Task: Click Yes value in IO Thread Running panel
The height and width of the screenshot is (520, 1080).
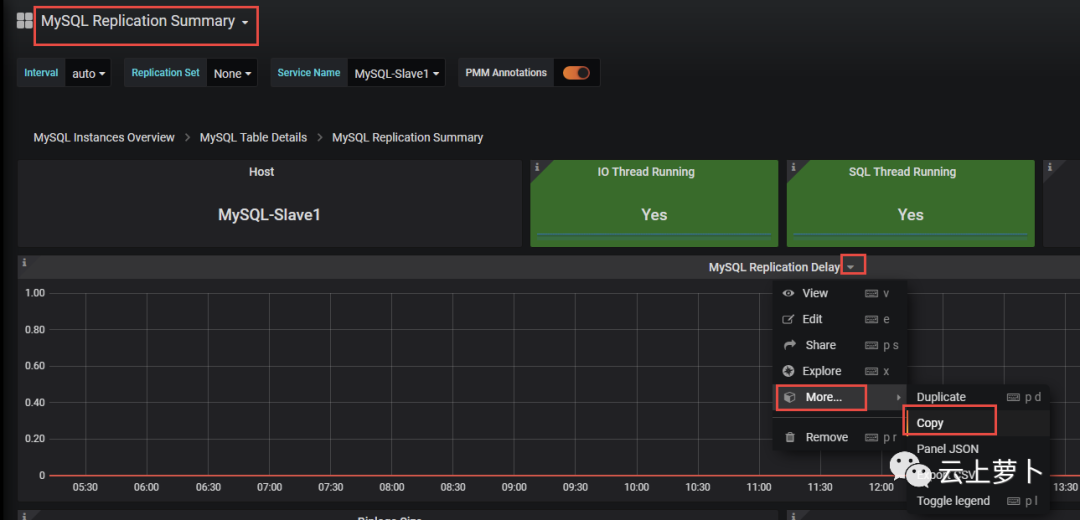Action: 654,214
